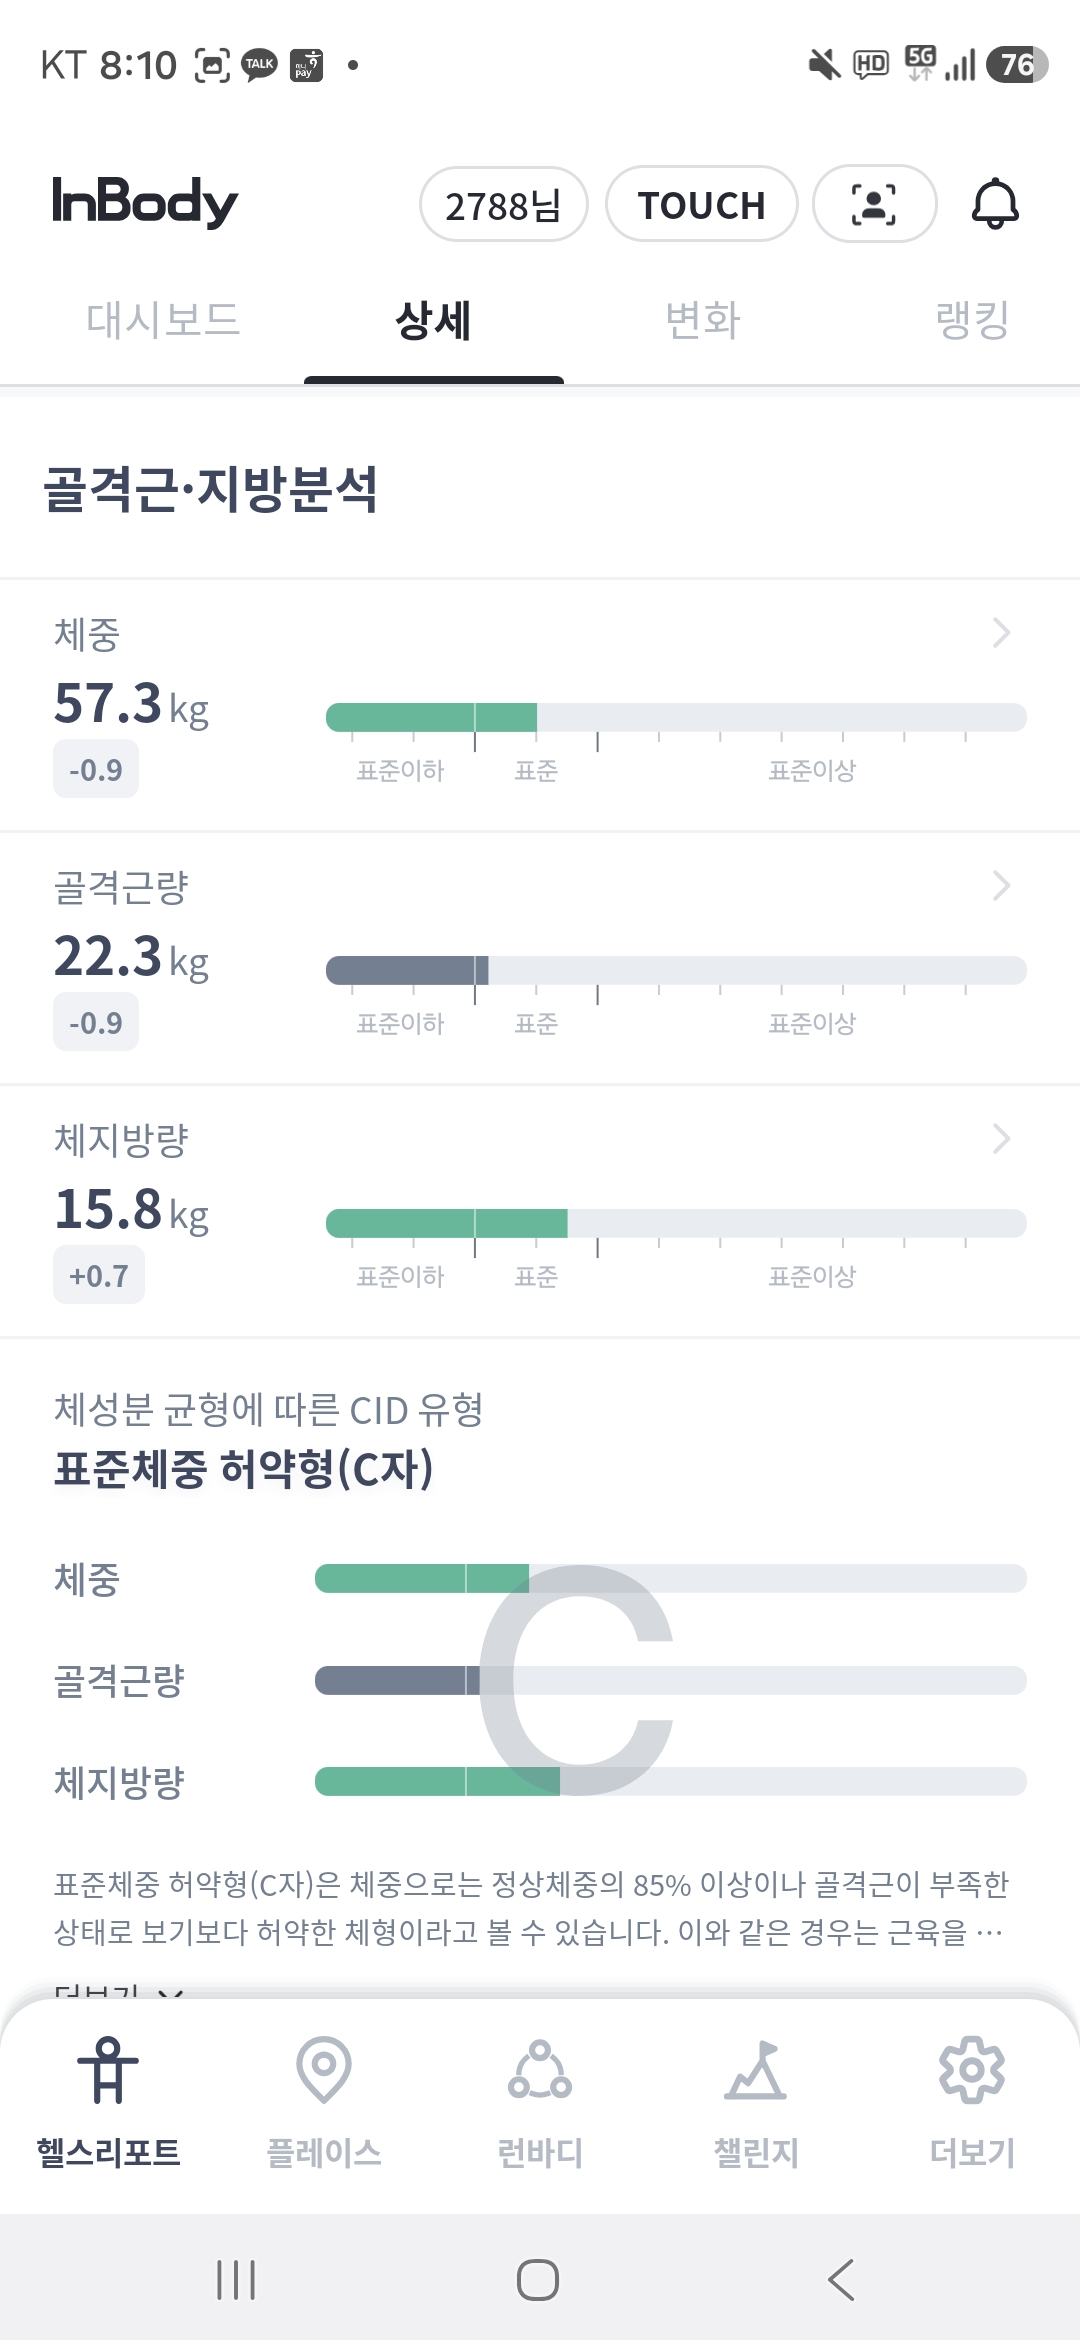
Task: Tap the face scan profile icon
Action: click(x=874, y=204)
